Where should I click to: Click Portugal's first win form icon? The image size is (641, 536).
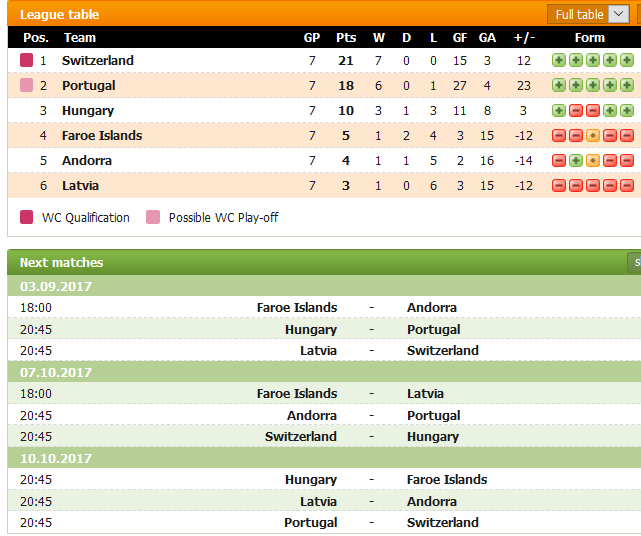pyautogui.click(x=559, y=85)
